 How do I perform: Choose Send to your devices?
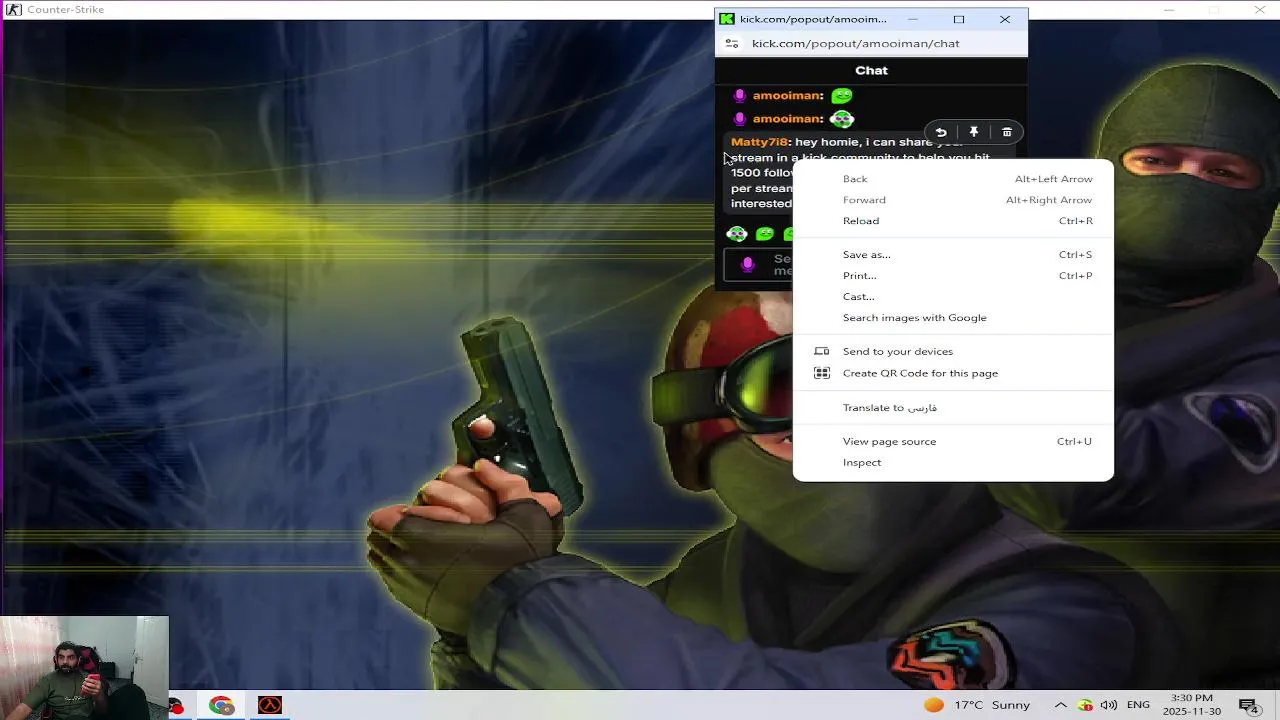953,352
